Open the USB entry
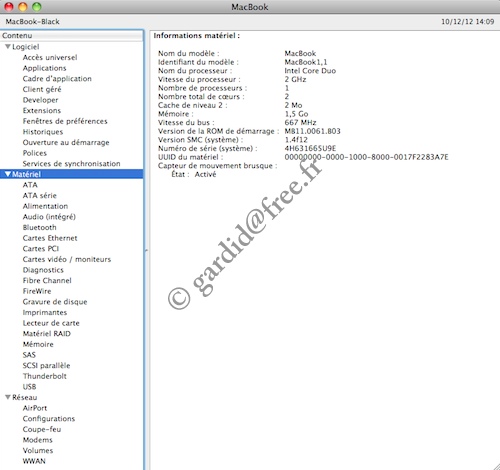The image size is (500, 470). (x=29, y=387)
